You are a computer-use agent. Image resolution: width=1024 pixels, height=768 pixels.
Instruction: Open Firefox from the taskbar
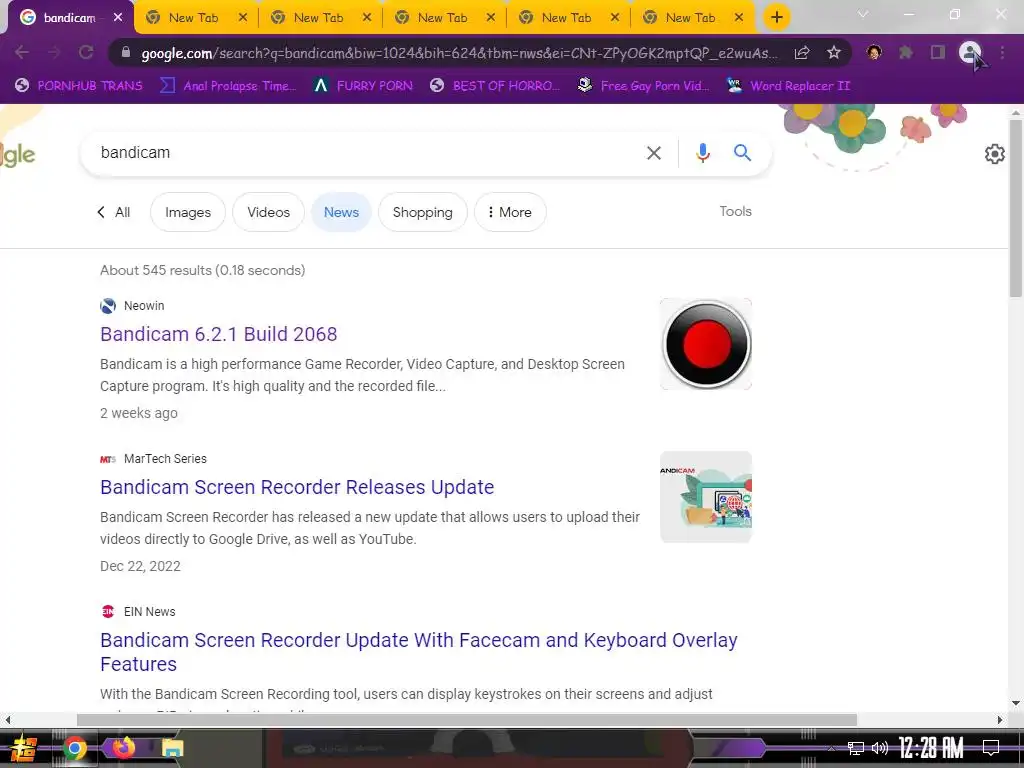tap(123, 747)
